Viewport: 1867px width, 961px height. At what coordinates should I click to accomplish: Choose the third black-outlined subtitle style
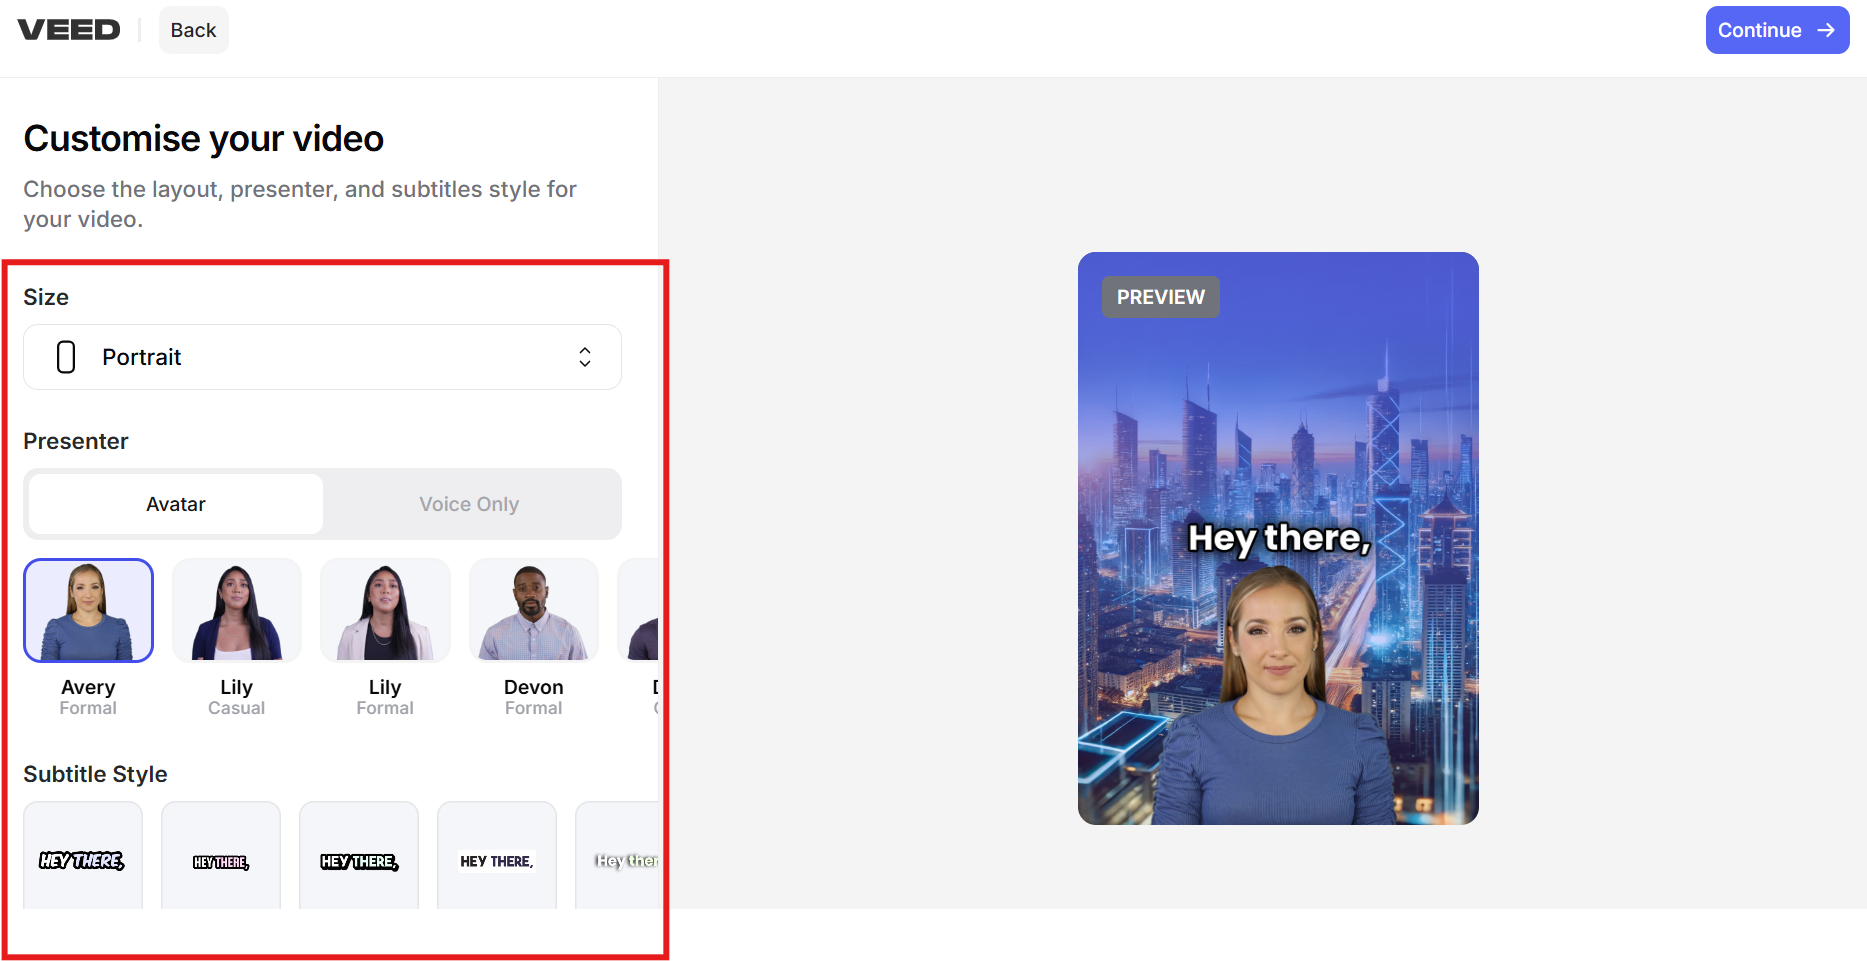pyautogui.click(x=358, y=860)
